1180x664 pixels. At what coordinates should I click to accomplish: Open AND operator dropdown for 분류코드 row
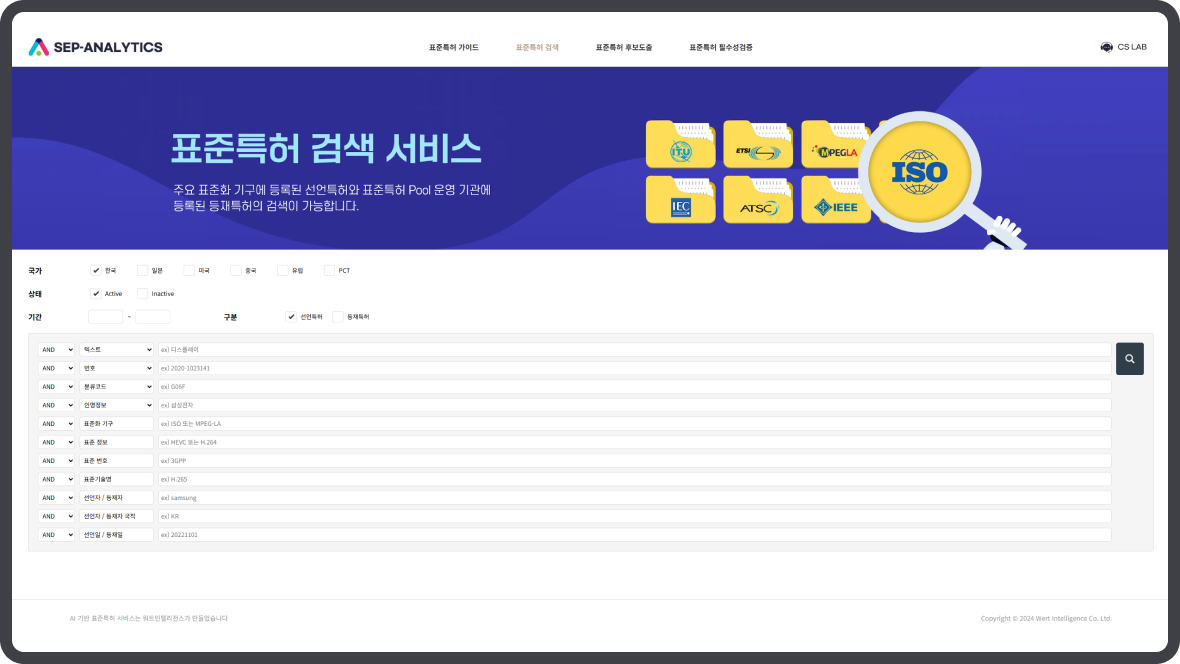click(56, 386)
